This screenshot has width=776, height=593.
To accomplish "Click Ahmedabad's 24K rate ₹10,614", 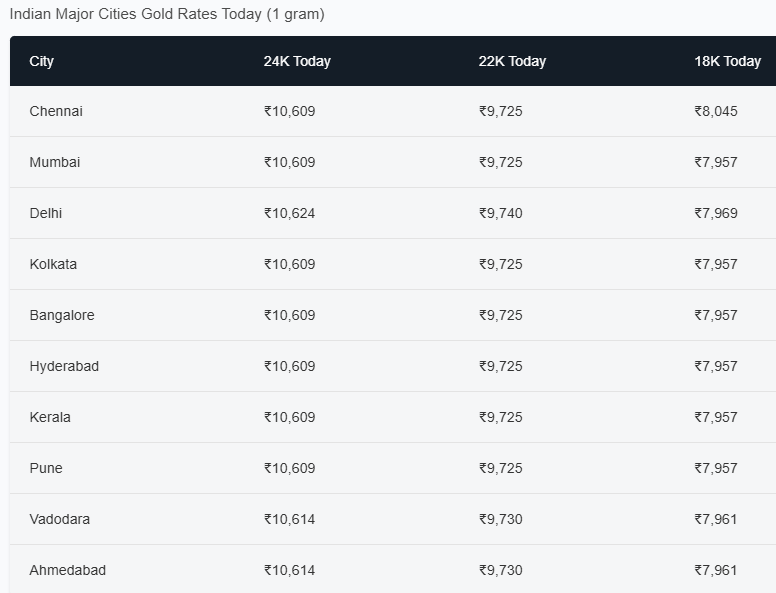I will 289,570.
